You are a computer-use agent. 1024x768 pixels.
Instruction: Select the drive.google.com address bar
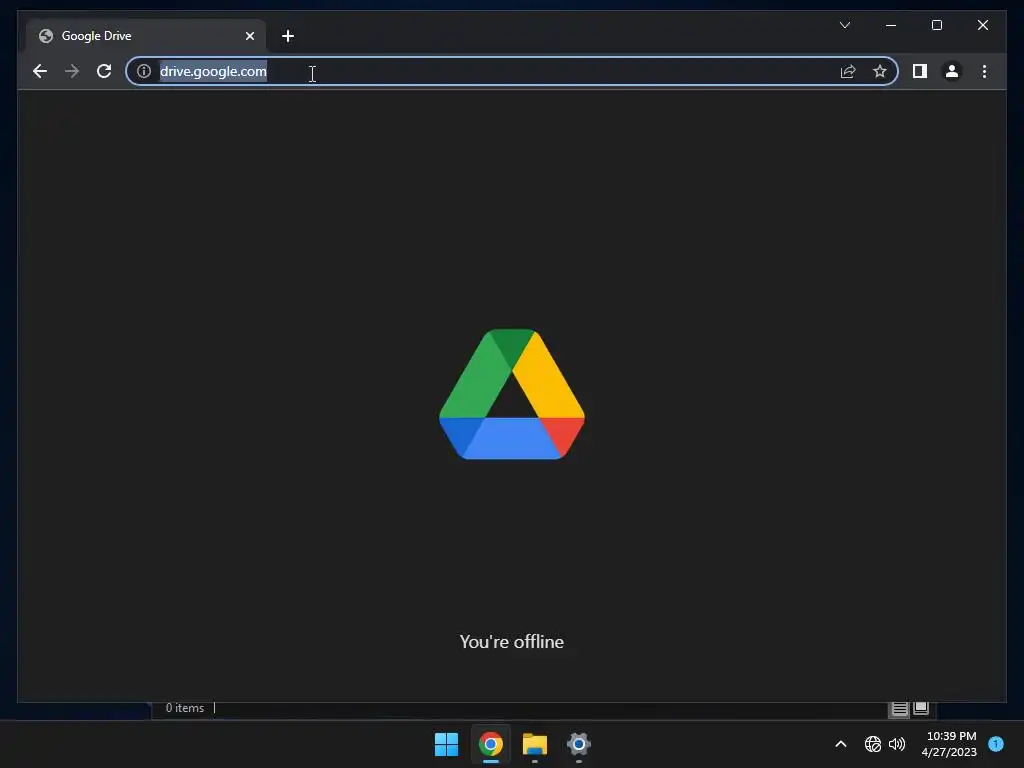coord(512,71)
